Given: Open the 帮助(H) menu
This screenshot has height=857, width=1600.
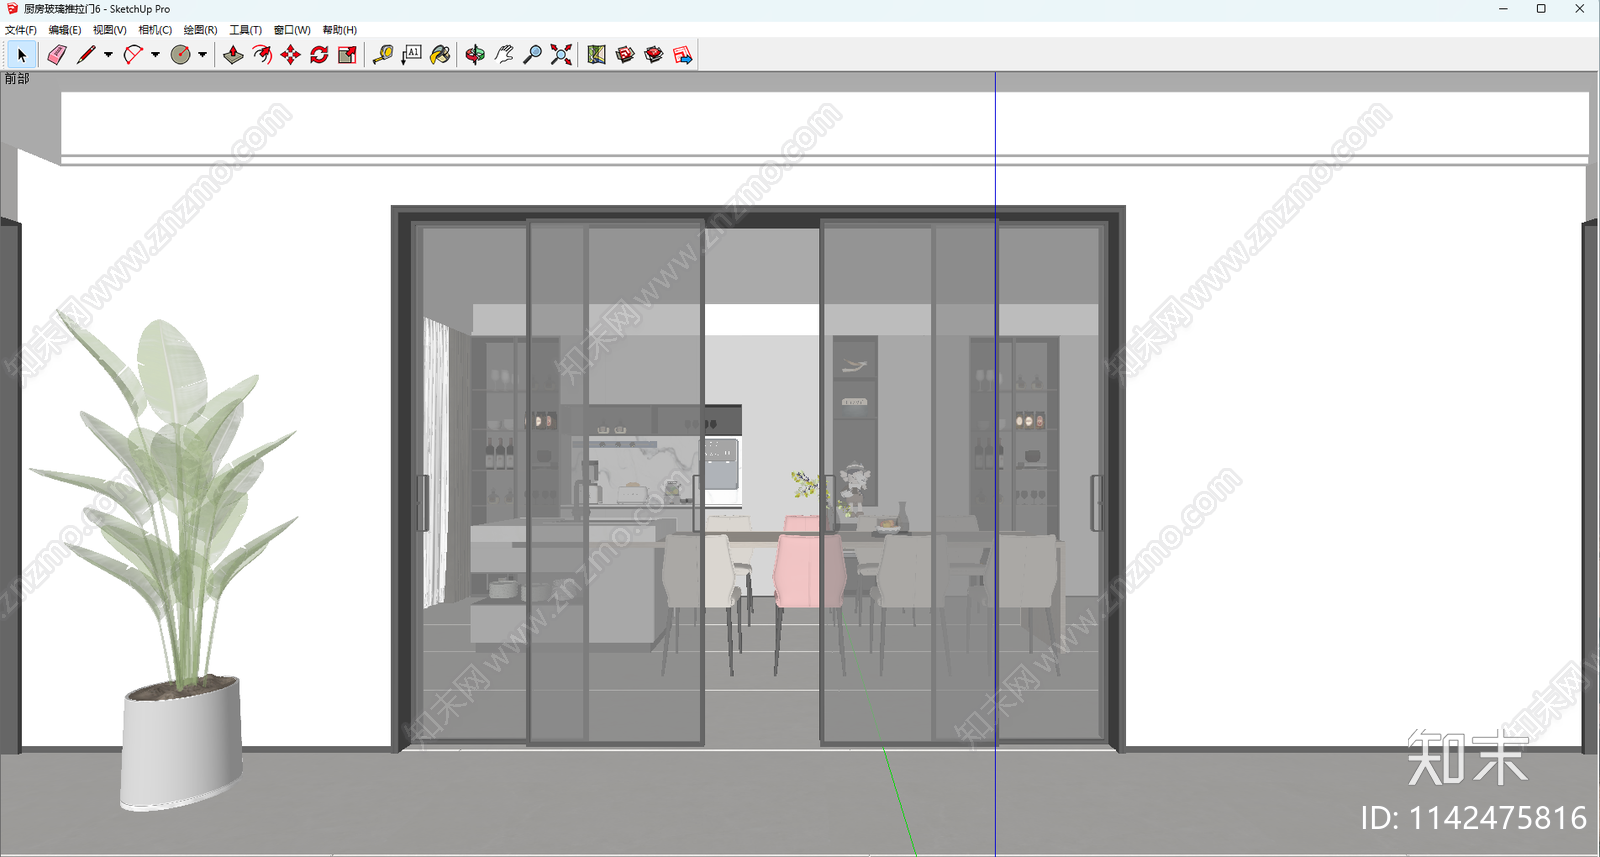Looking at the screenshot, I should click(340, 30).
